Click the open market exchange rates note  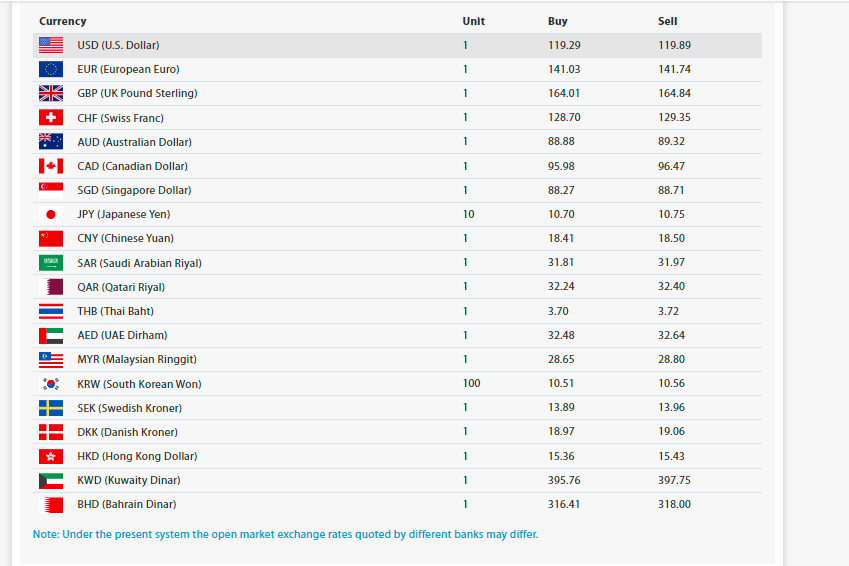tap(285, 535)
